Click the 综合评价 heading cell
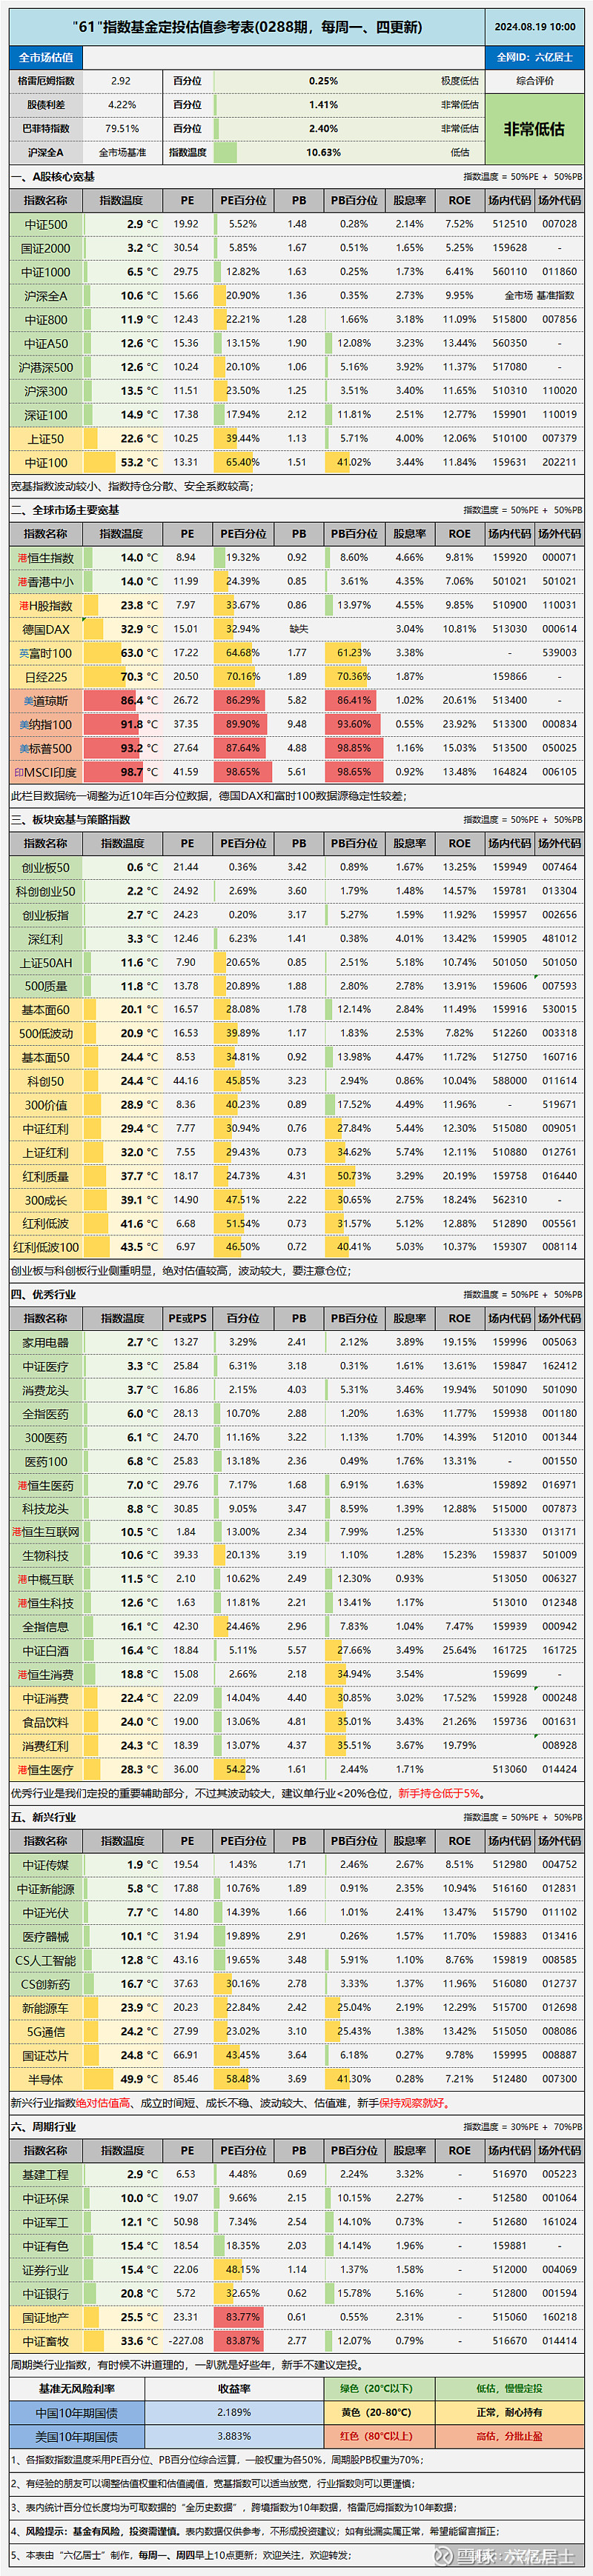The image size is (593, 2576). [x=535, y=81]
